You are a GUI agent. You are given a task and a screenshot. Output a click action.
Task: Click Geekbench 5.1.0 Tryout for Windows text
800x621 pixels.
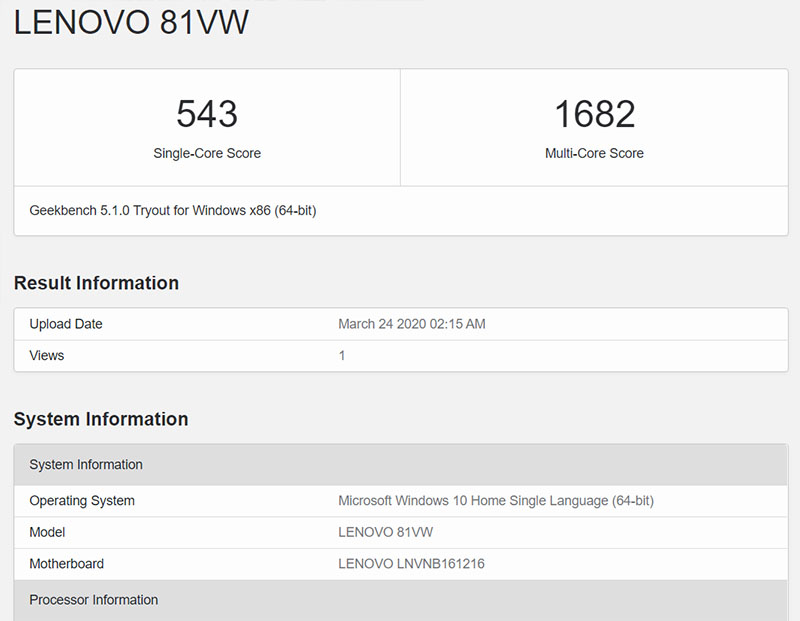coord(173,211)
